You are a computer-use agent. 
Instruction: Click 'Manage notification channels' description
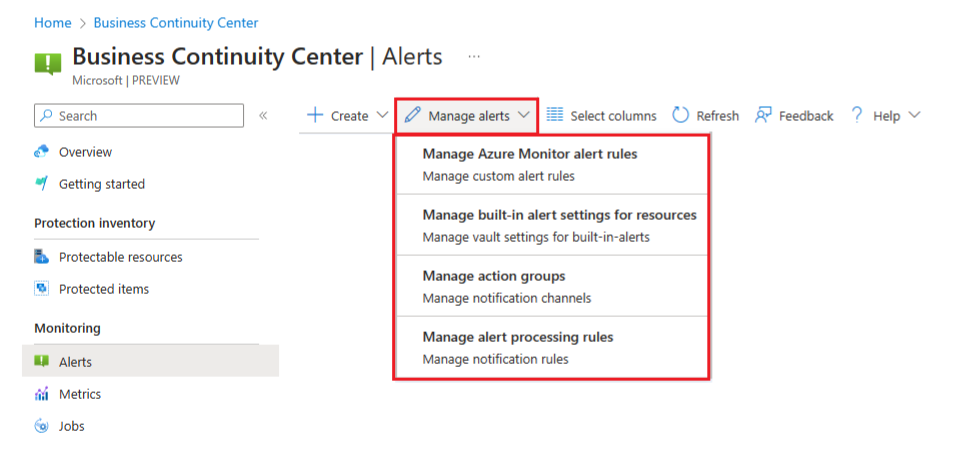[x=507, y=298]
